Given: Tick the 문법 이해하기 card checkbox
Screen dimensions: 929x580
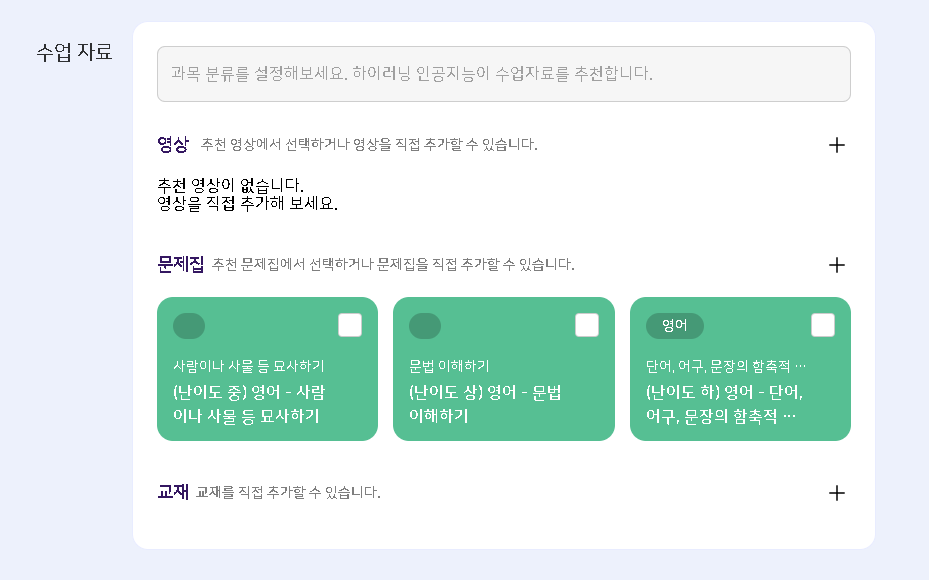Looking at the screenshot, I should point(587,325).
